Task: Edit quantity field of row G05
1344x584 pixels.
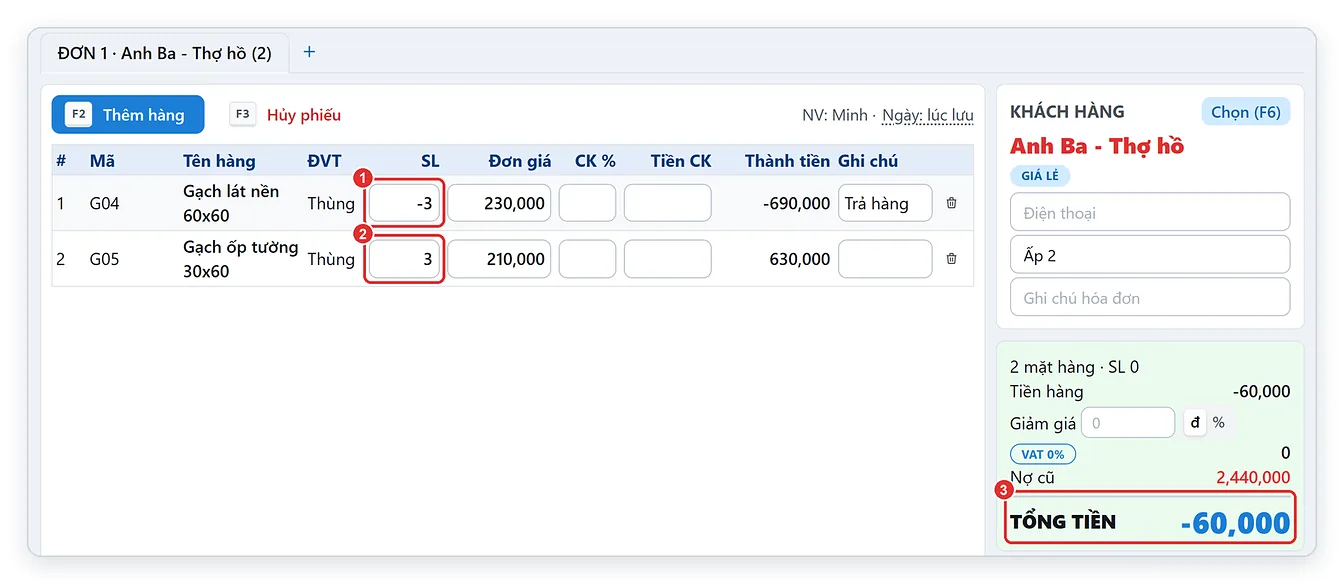Action: click(x=405, y=259)
